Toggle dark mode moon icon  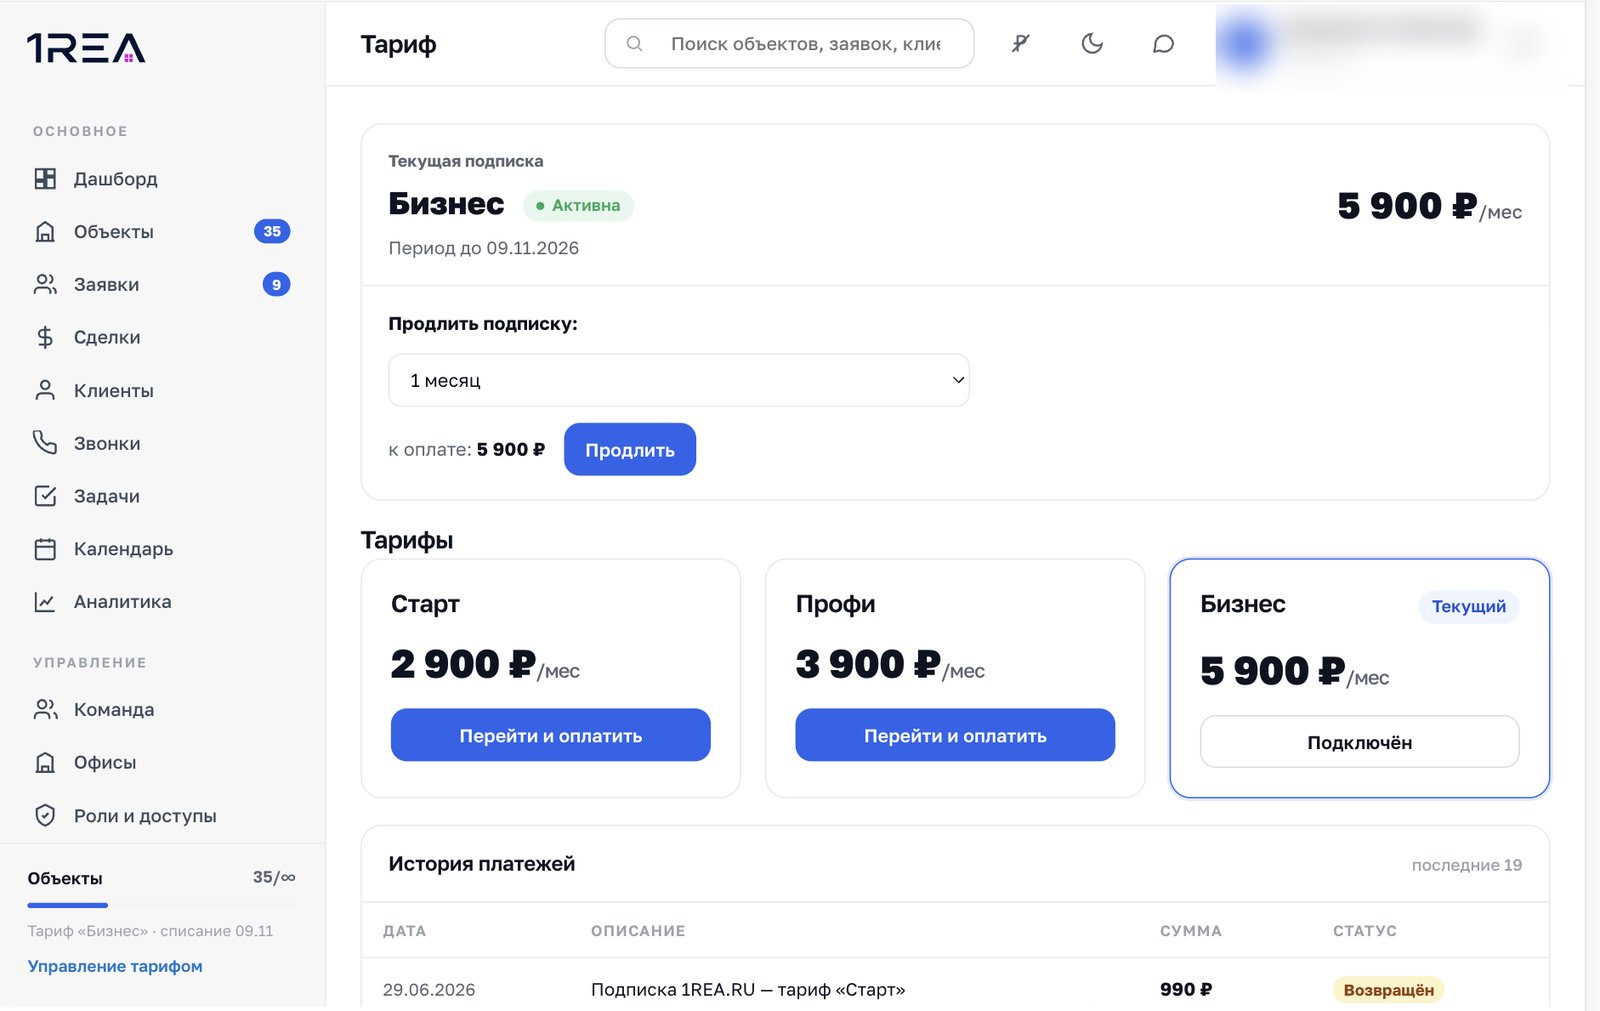[x=1092, y=43]
